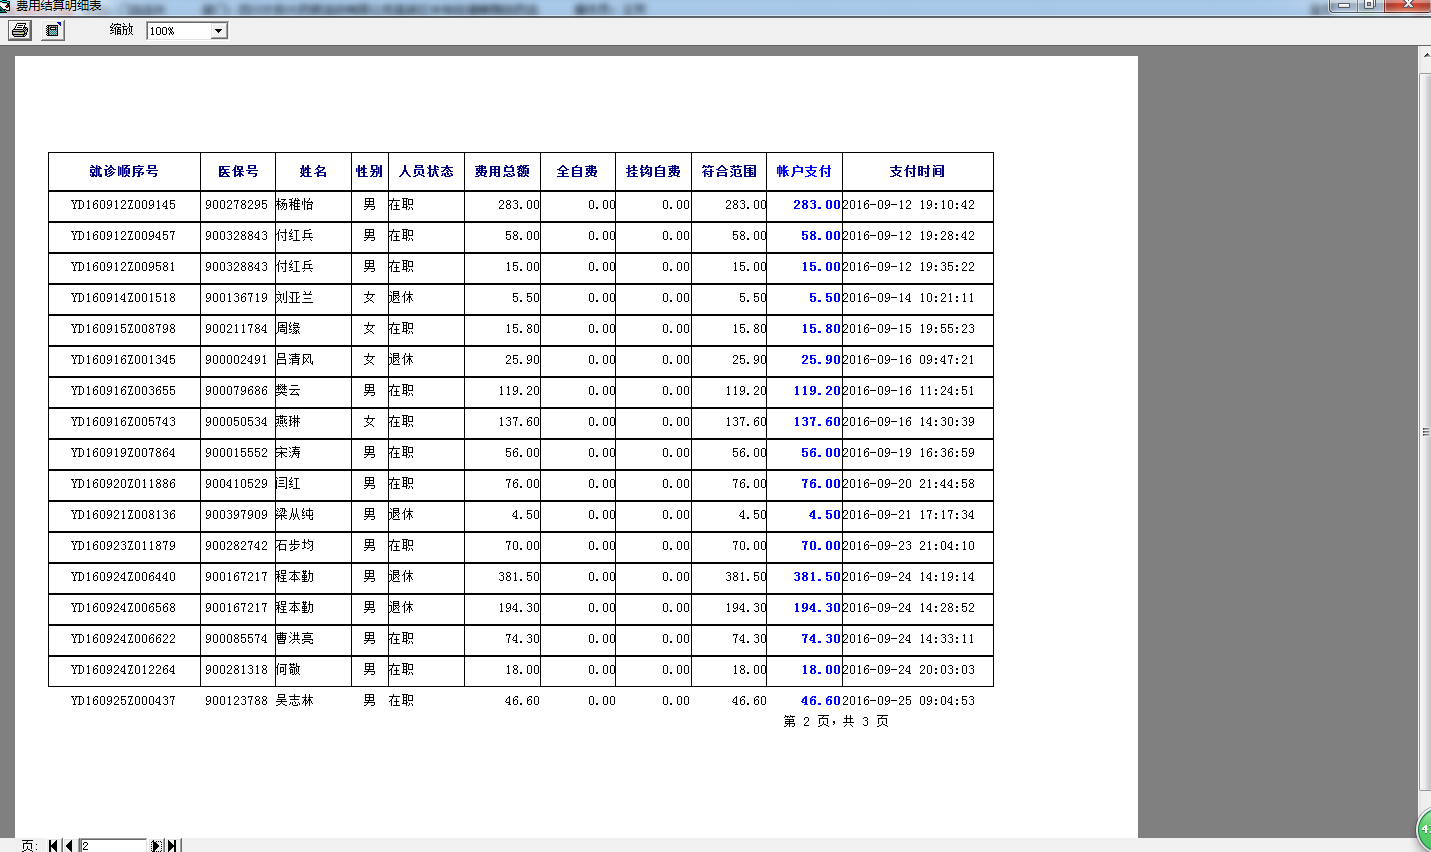Open the 缩放 zoom percentage dropdown
The height and width of the screenshot is (852, 1431).
click(218, 31)
